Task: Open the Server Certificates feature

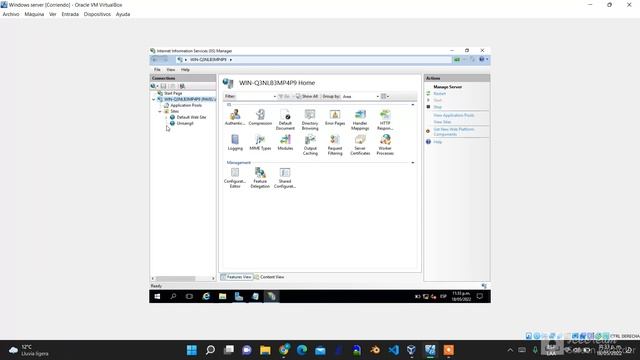Action: (360, 144)
